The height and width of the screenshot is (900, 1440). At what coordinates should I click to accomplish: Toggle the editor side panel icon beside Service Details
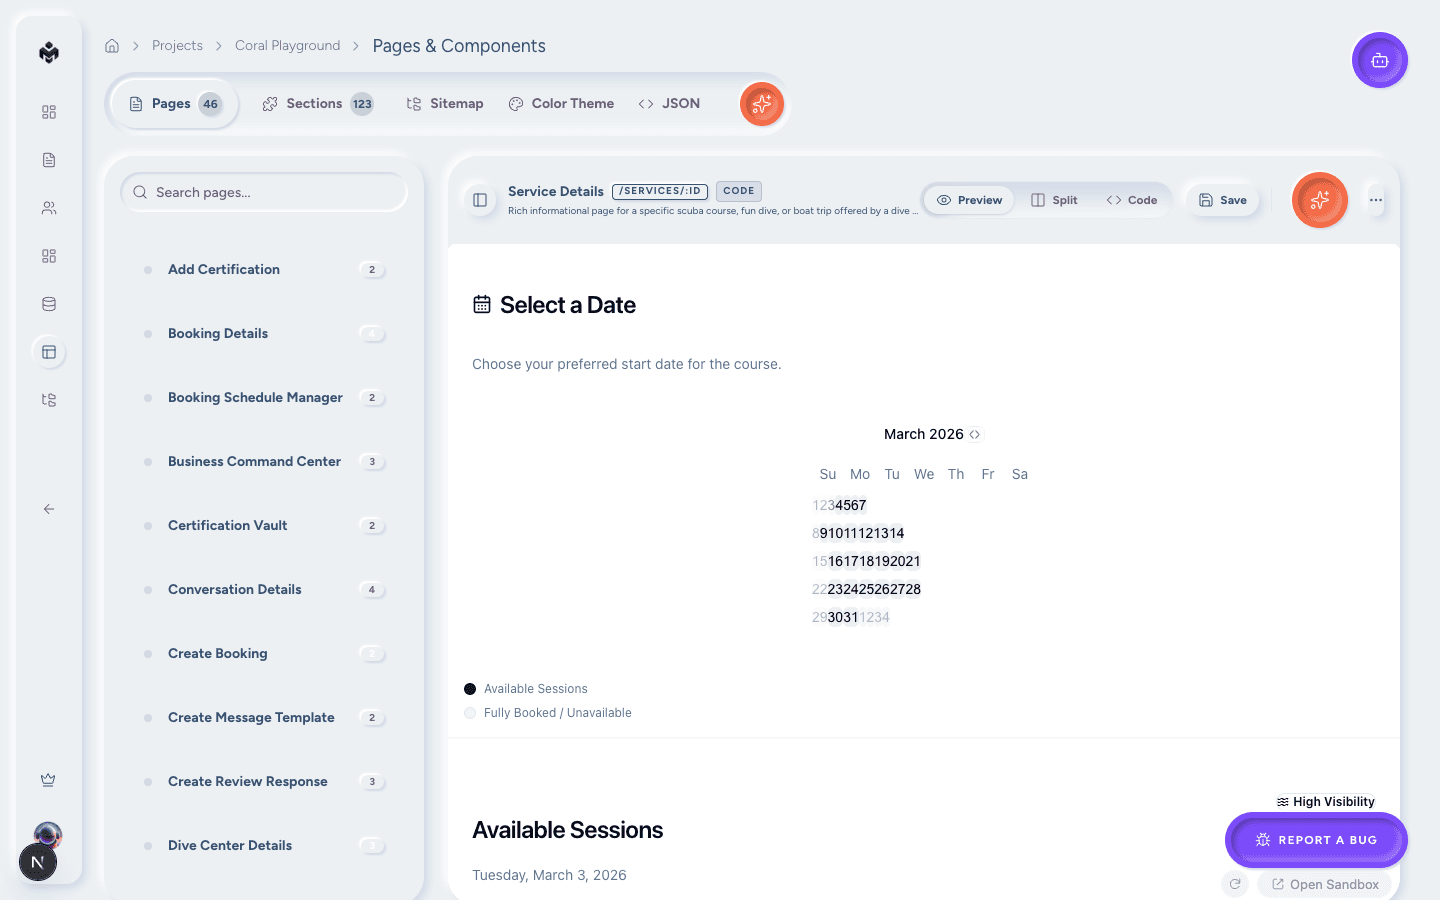point(480,200)
